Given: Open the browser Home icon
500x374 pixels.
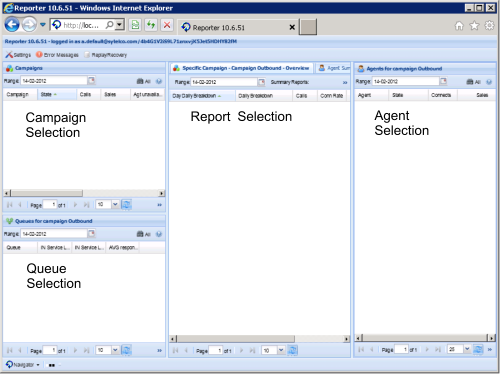Looking at the screenshot, I should coord(459,26).
